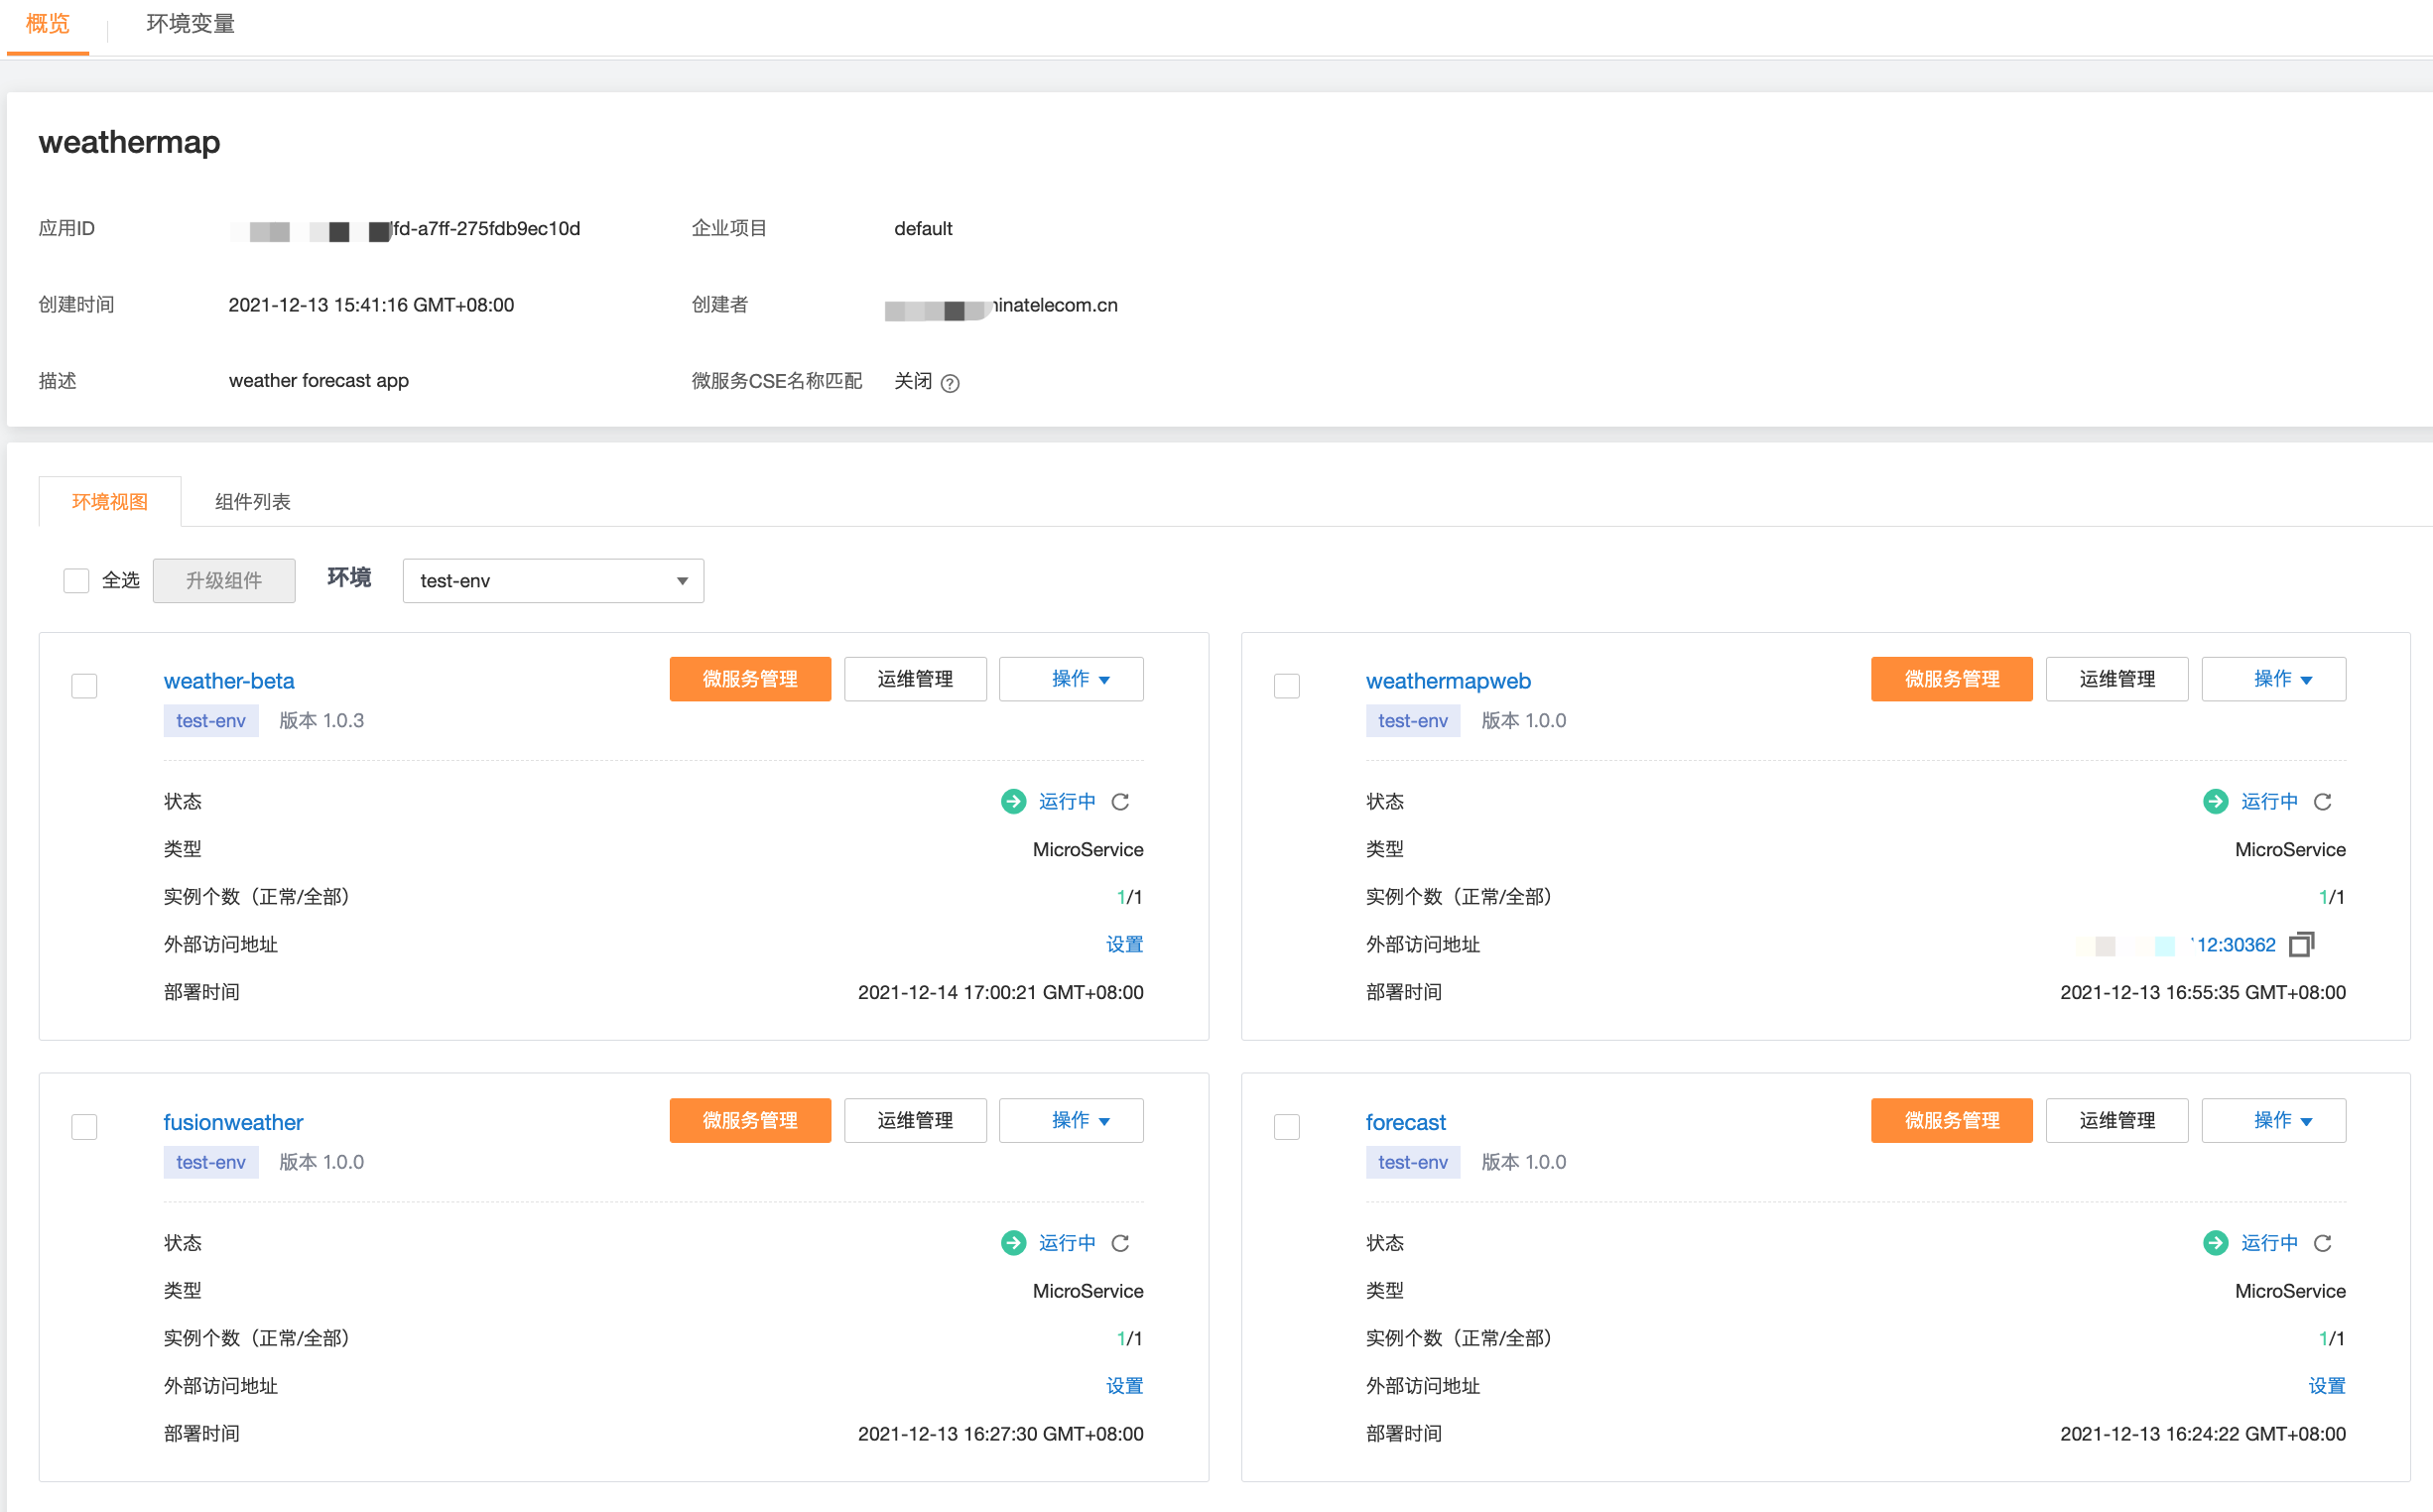Click running status icon of weather-beta
Image resolution: width=2433 pixels, height=1512 pixels.
pos(1013,802)
